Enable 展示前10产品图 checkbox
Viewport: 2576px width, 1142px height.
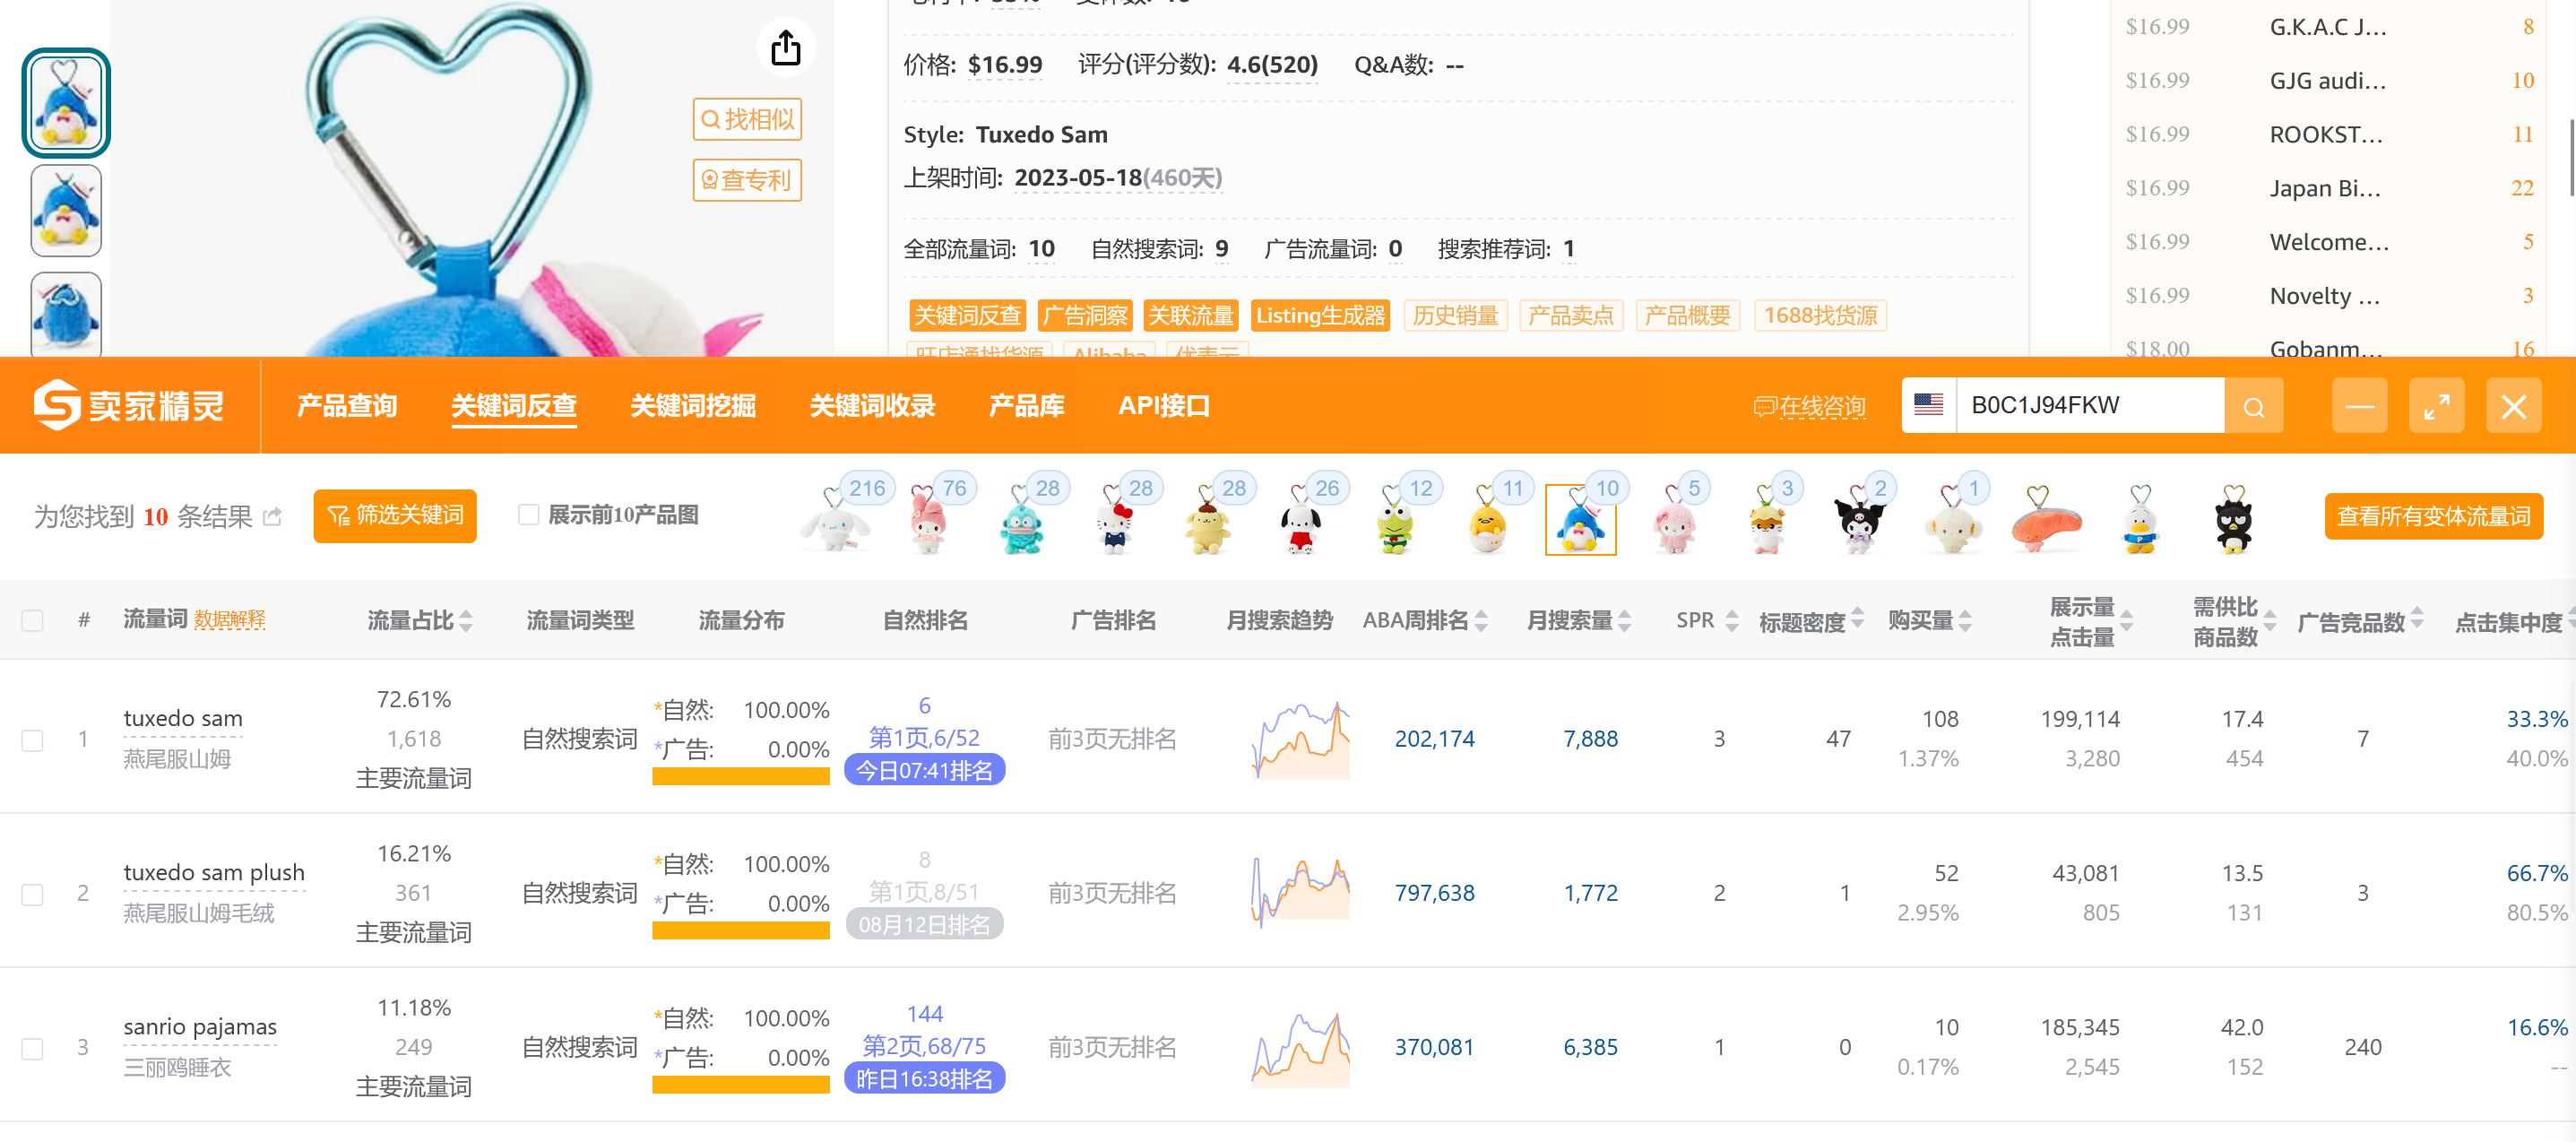click(528, 515)
